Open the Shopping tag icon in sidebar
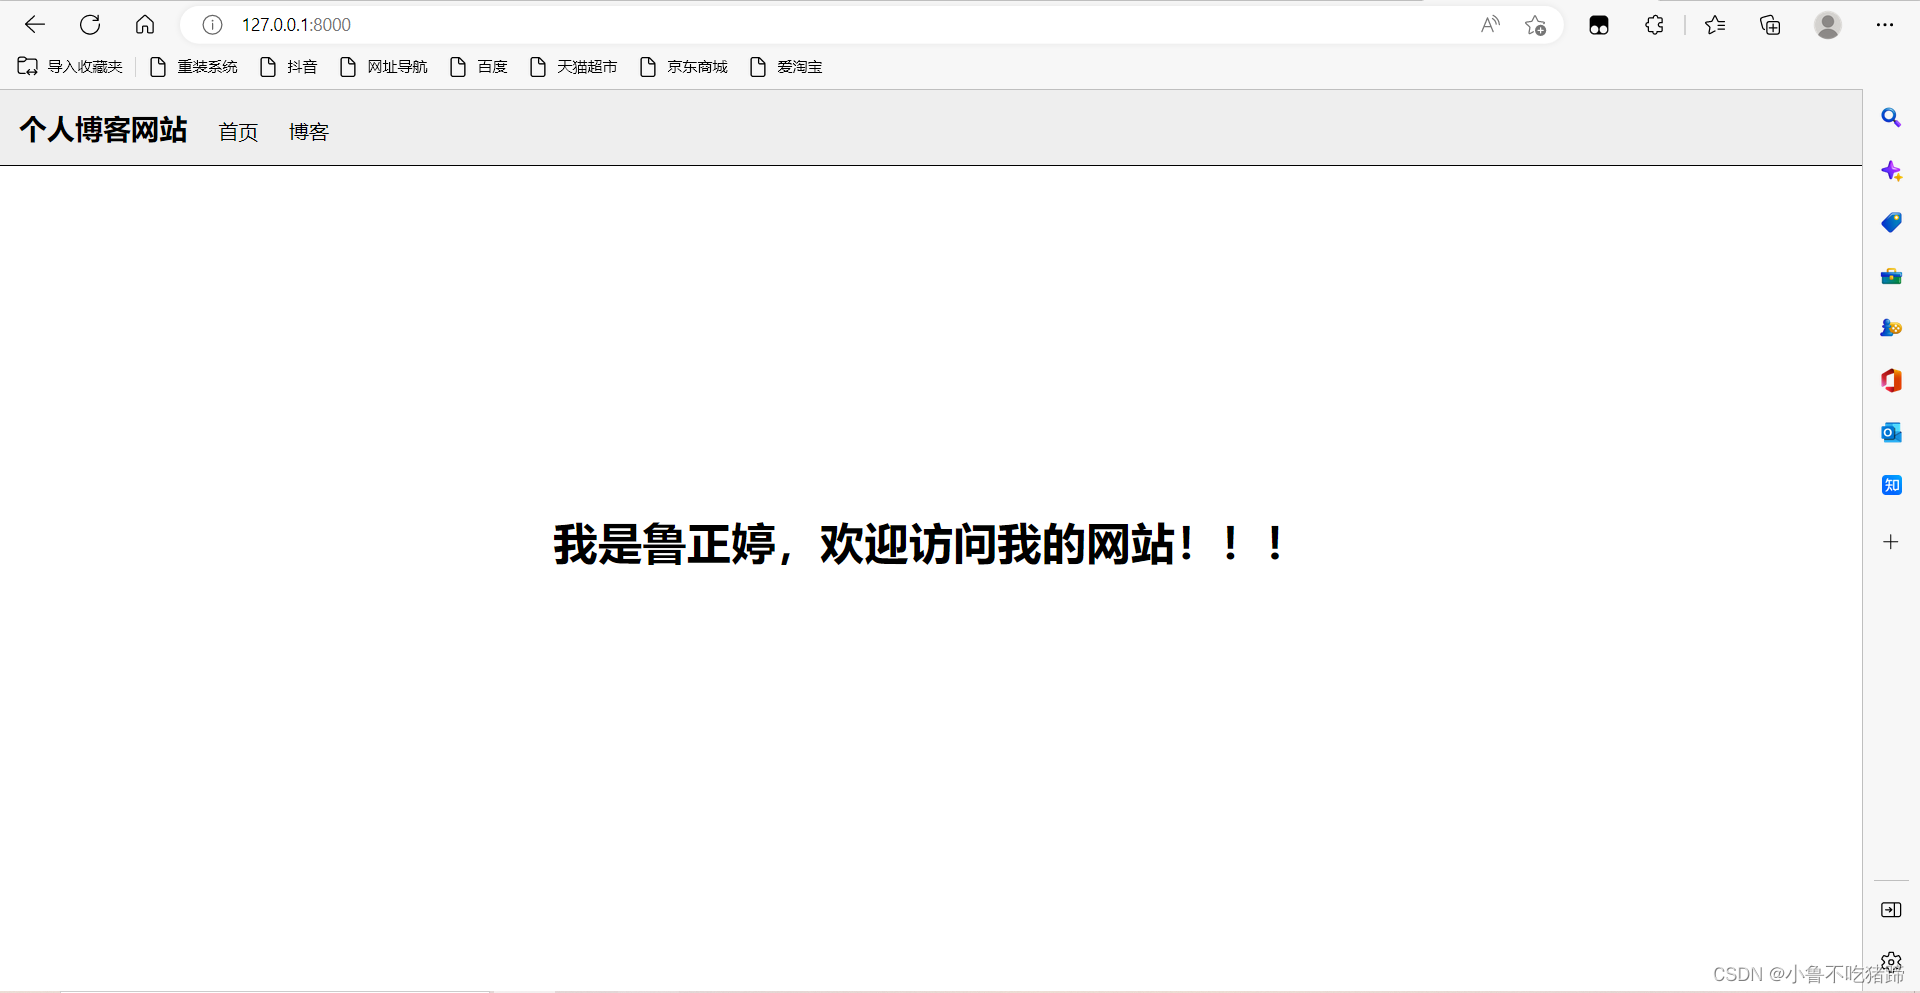The height and width of the screenshot is (993, 1920). pos(1891,223)
